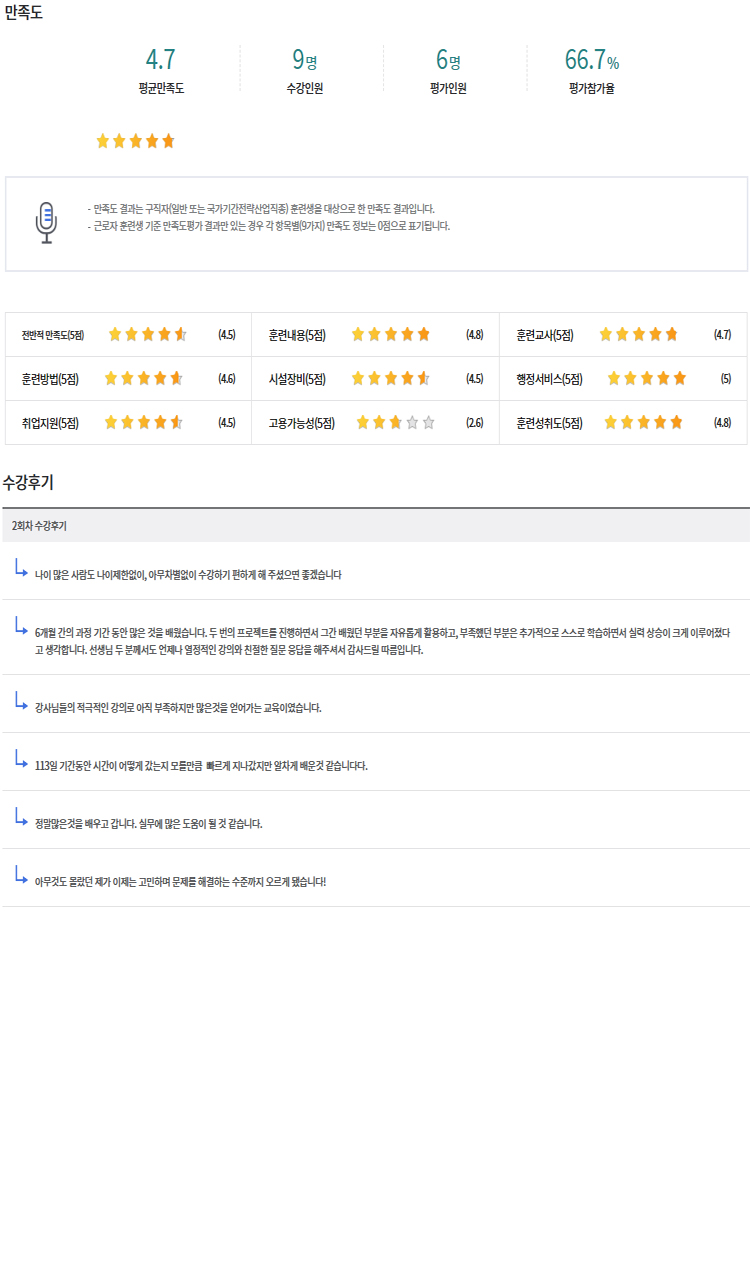Click the 행정서비스 five-star rating
Image resolution: width=750 pixels, height=1276 pixels.
(647, 379)
